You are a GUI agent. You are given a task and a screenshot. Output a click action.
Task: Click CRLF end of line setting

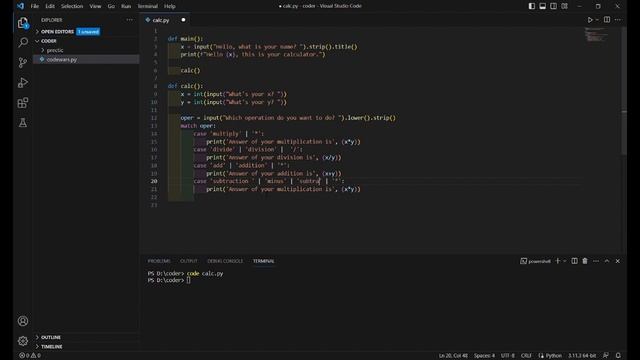(526, 356)
